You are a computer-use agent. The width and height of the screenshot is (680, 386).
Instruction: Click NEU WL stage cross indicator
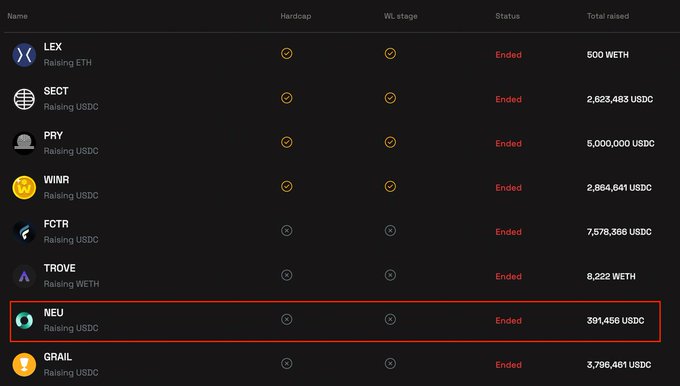click(x=390, y=319)
